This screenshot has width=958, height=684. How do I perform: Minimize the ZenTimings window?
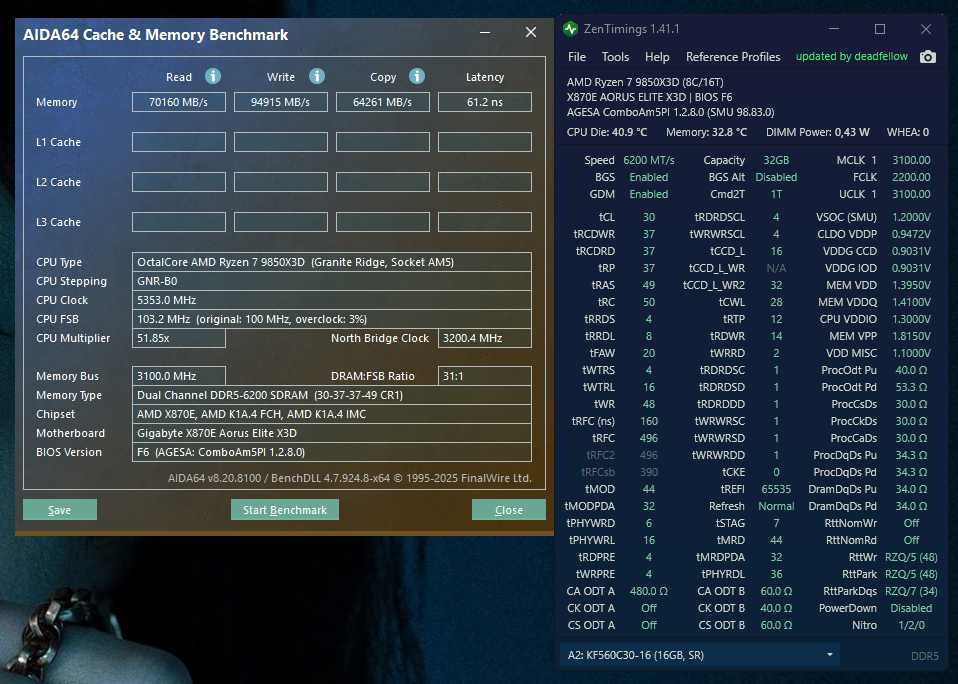[834, 29]
